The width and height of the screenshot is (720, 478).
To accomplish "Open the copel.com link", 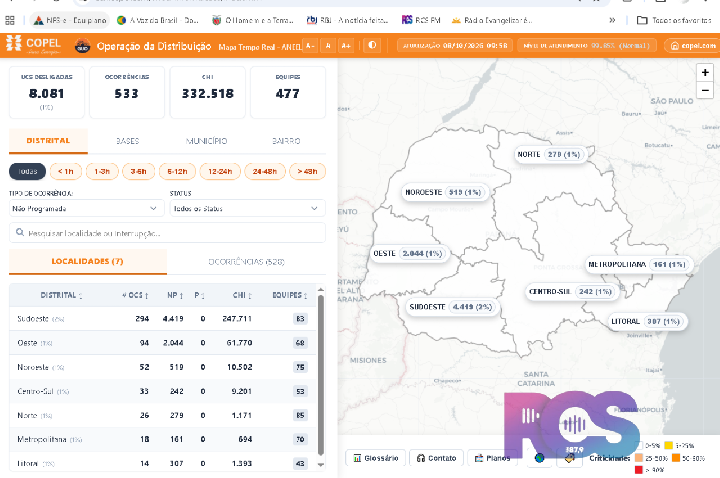I will tap(693, 45).
